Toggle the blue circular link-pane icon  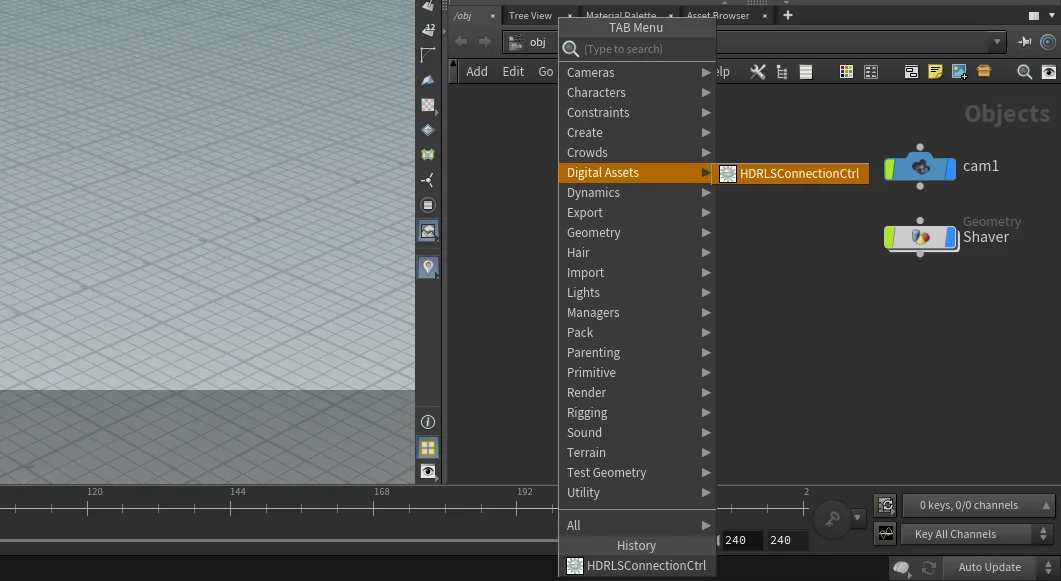pyautogui.click(x=1047, y=42)
